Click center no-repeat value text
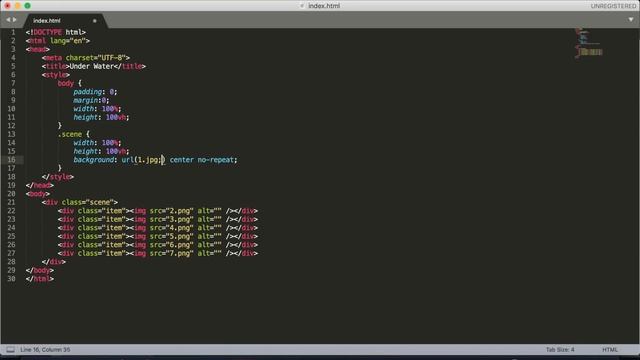The height and width of the screenshot is (360, 640). point(202,160)
